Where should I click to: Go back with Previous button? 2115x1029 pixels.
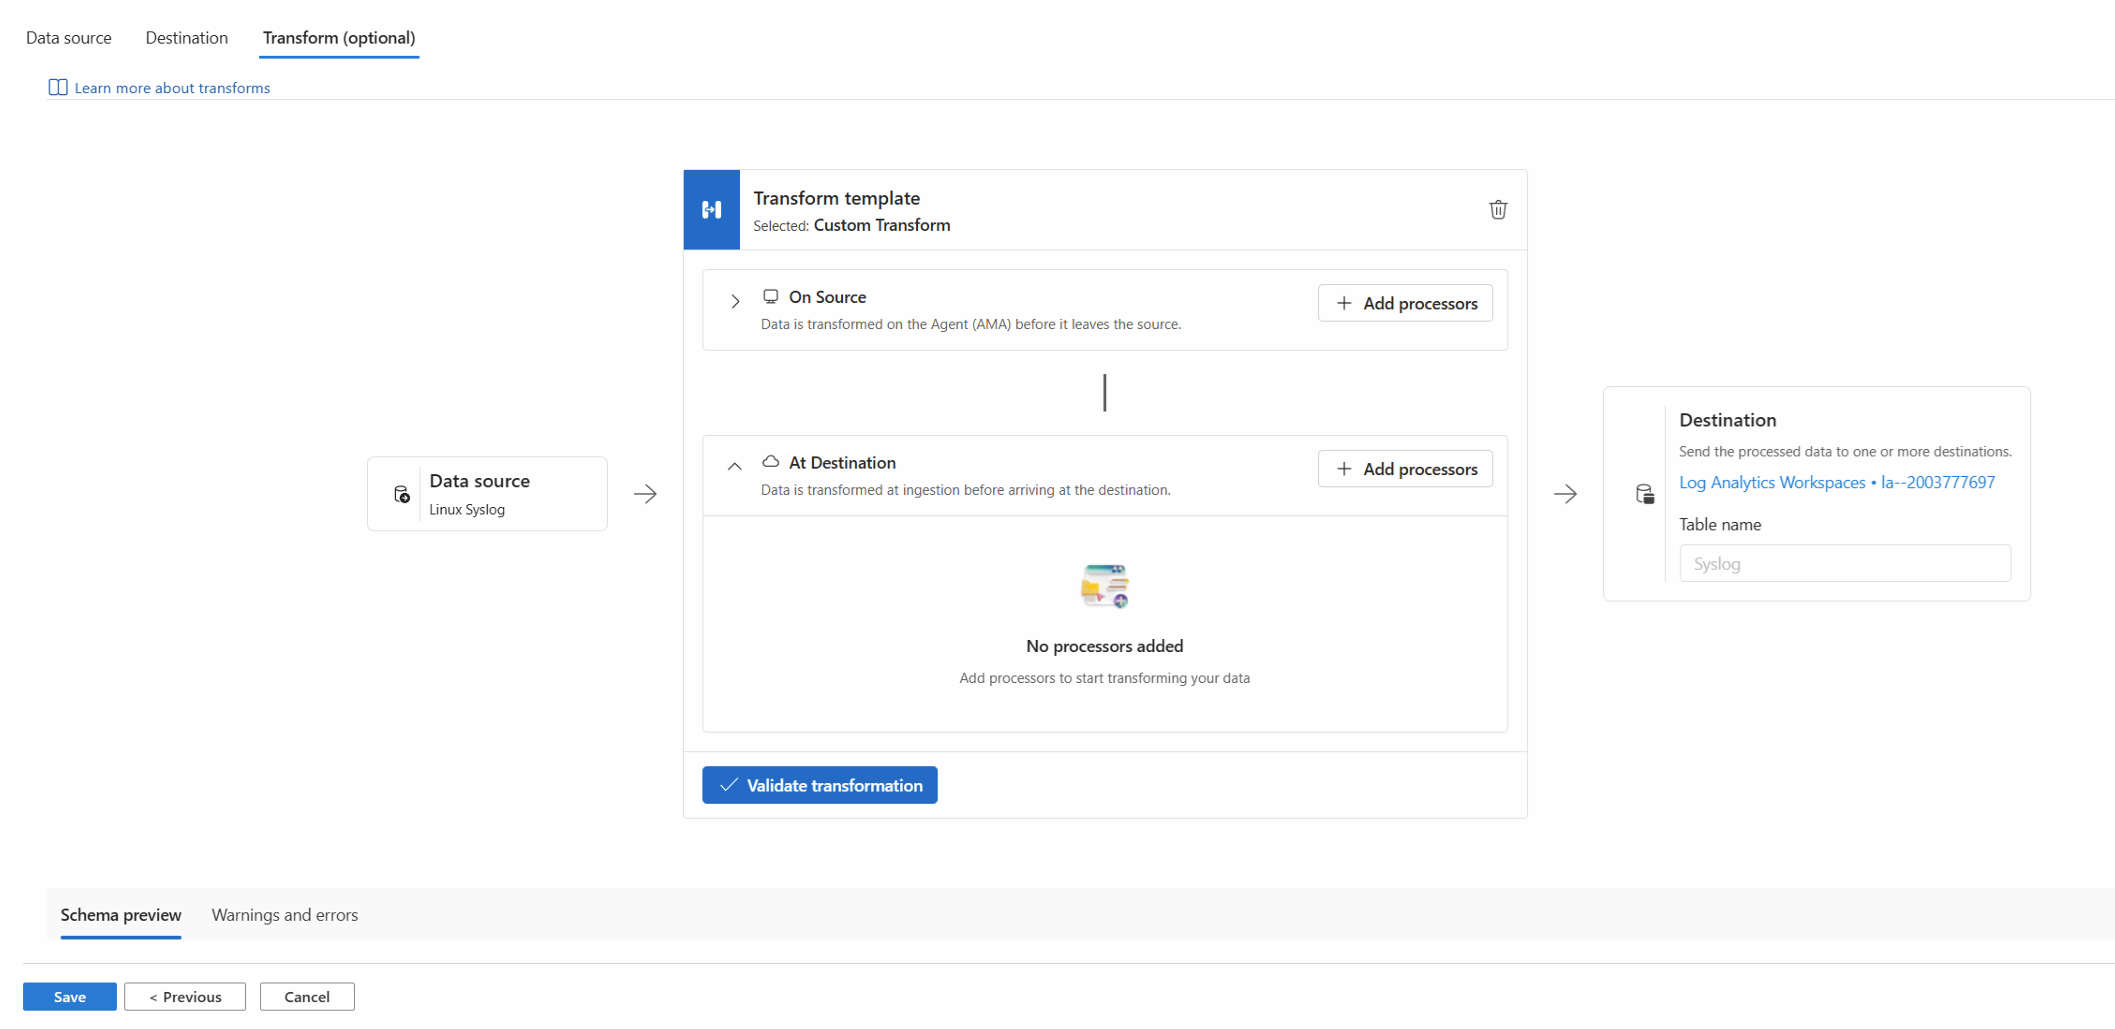tap(185, 997)
